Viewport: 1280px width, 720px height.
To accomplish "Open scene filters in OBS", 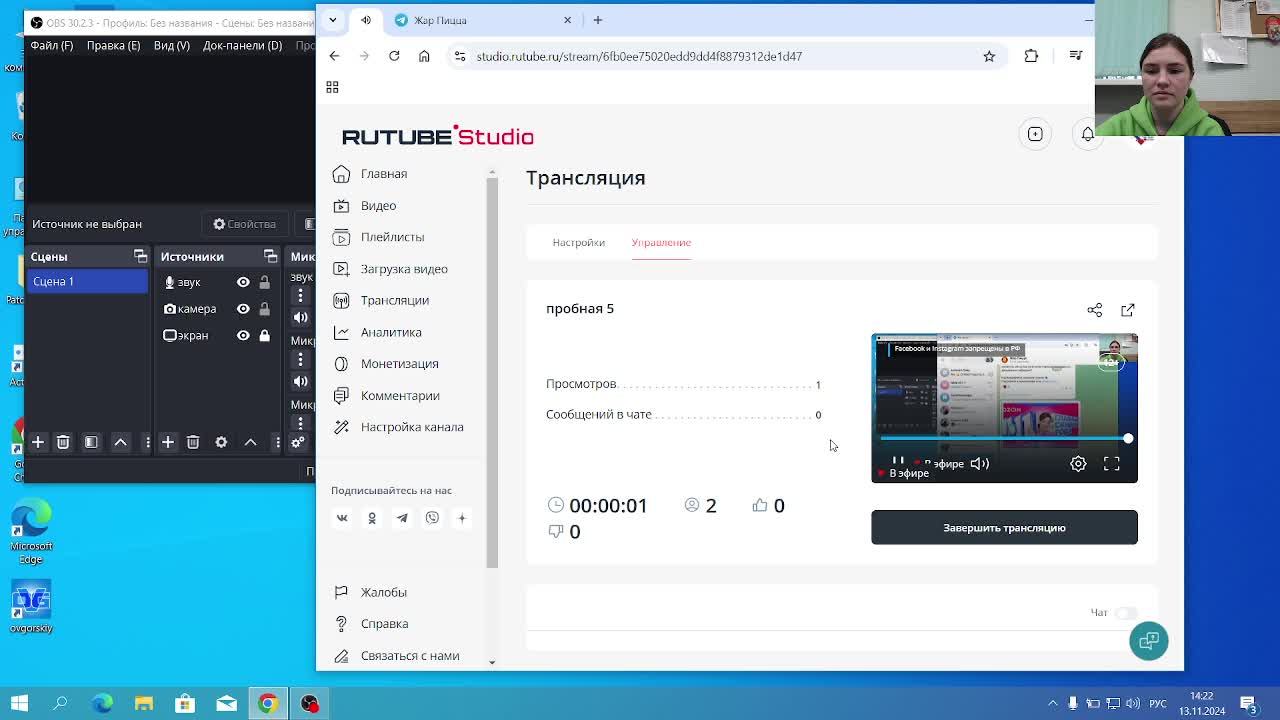I will click(x=91, y=442).
